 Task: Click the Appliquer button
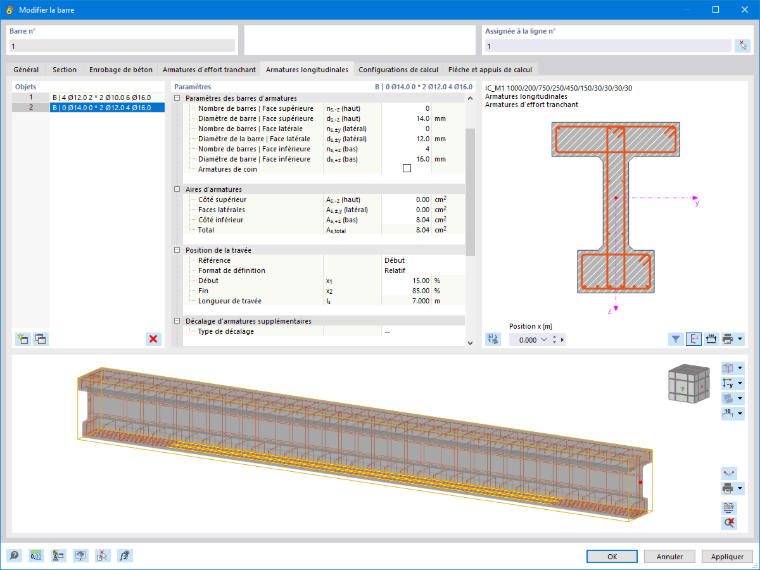click(x=727, y=556)
